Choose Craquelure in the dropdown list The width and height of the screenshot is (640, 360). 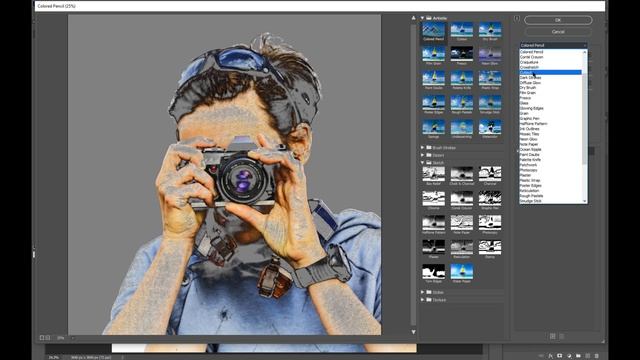tap(529, 62)
